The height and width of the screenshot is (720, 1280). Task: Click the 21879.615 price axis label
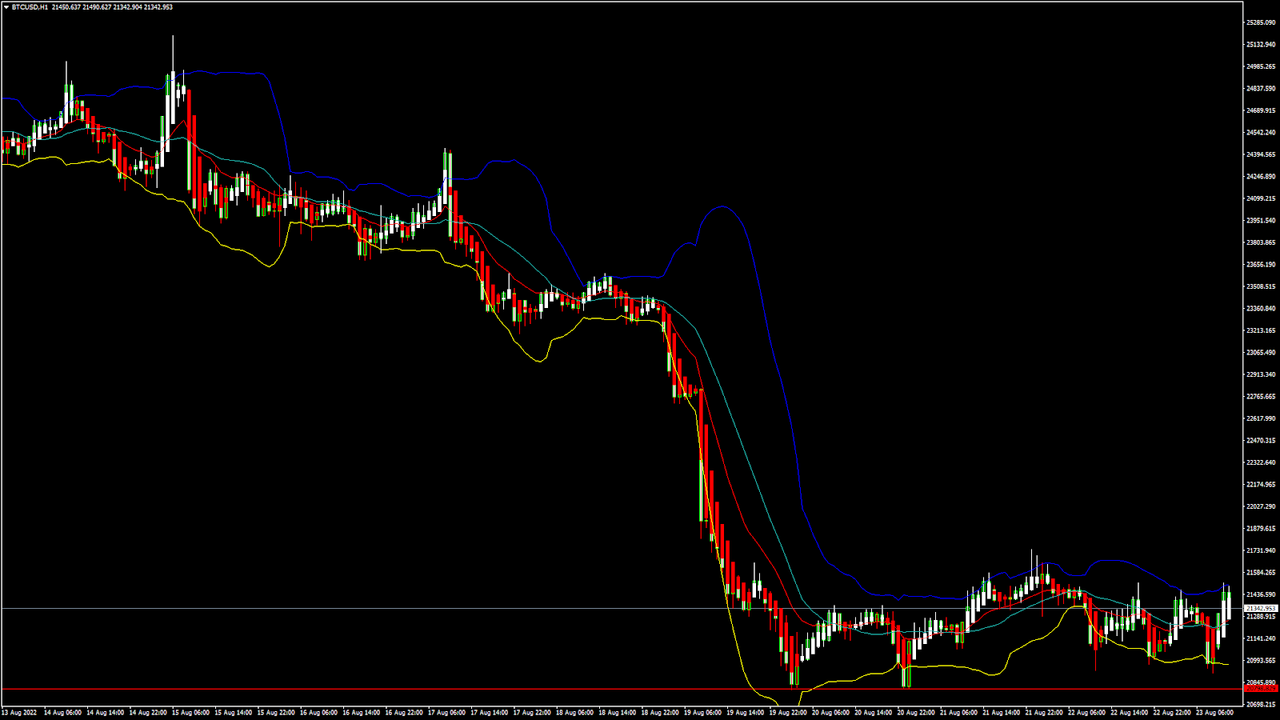coord(1262,528)
